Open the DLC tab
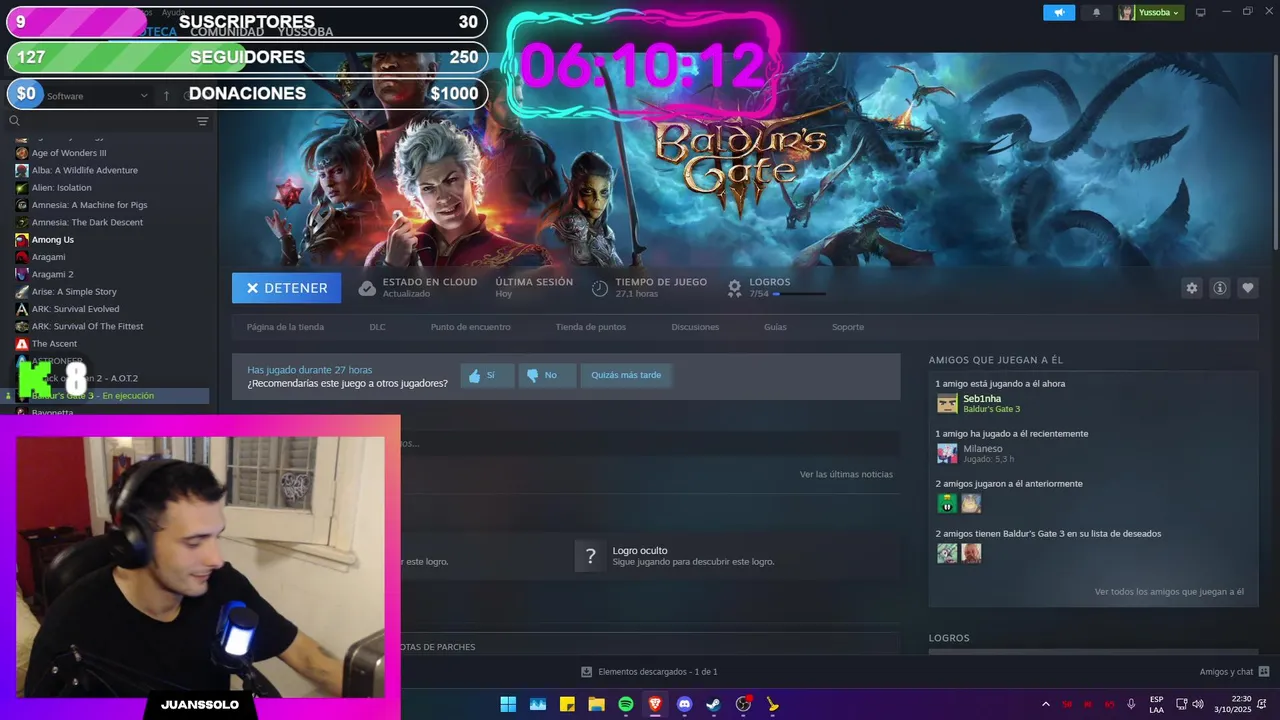 click(x=377, y=327)
